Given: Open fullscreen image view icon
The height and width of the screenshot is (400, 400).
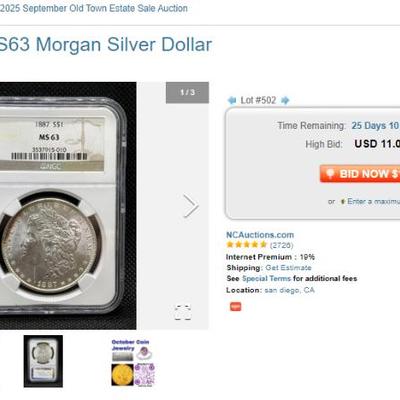Looking at the screenshot, I should coord(183,312).
